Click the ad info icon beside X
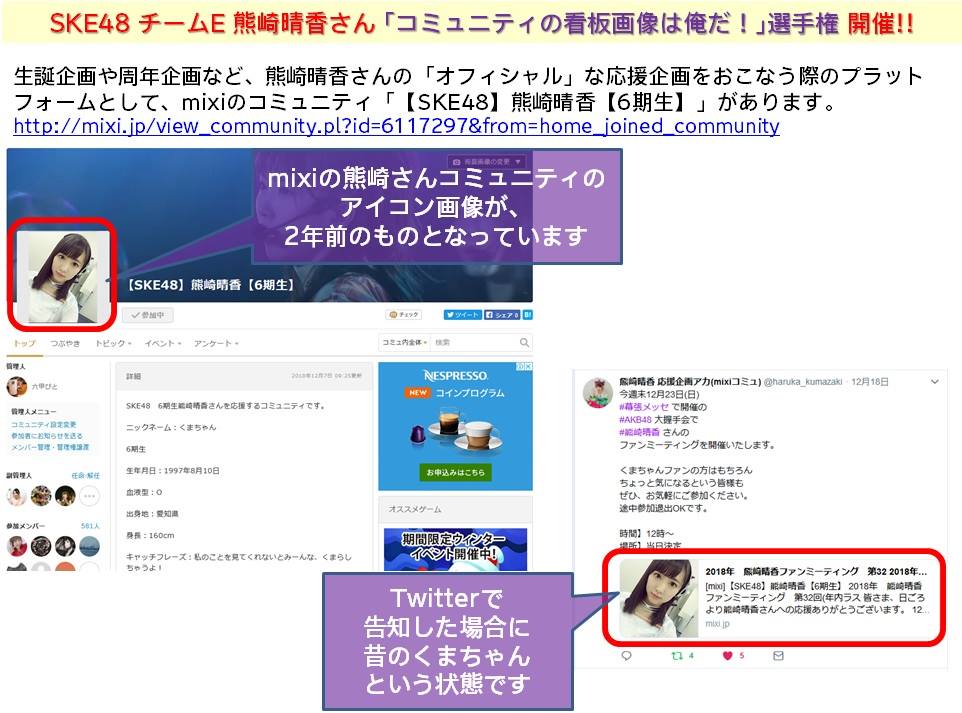Image resolution: width=962 pixels, height=713 pixels. click(x=520, y=366)
